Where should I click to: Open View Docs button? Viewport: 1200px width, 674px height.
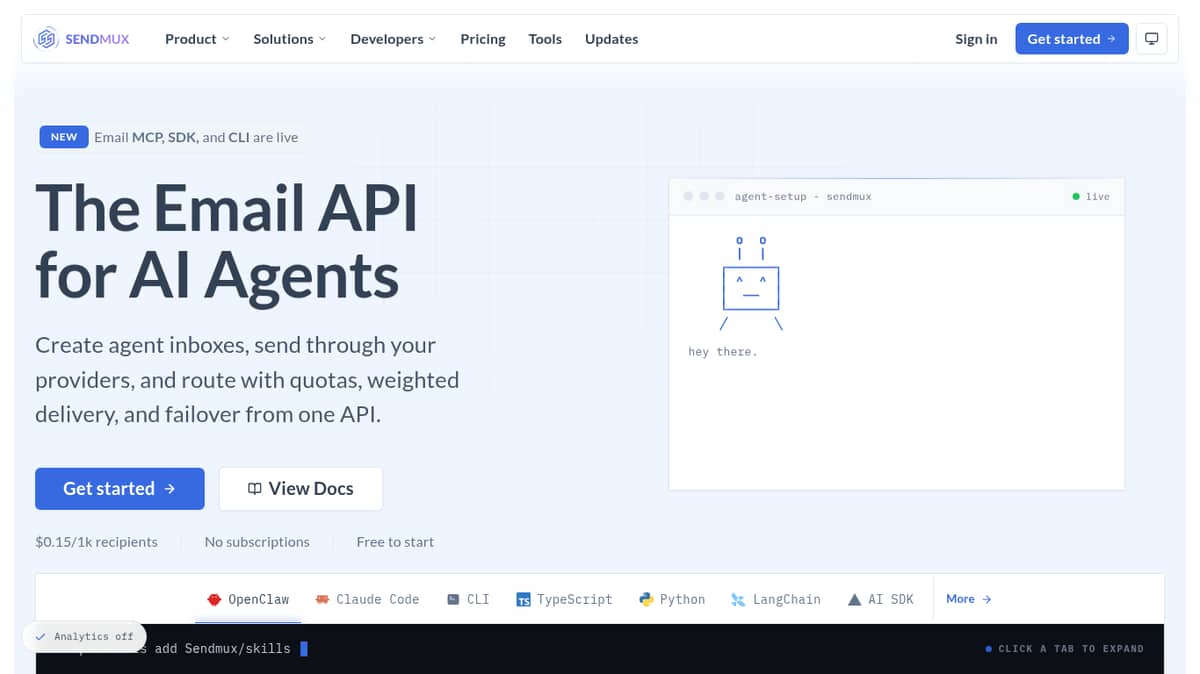301,489
